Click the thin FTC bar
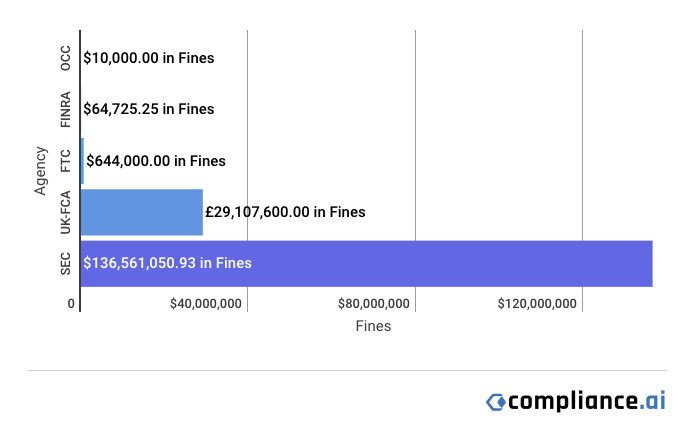The width and height of the screenshot is (693, 429). [x=82, y=161]
